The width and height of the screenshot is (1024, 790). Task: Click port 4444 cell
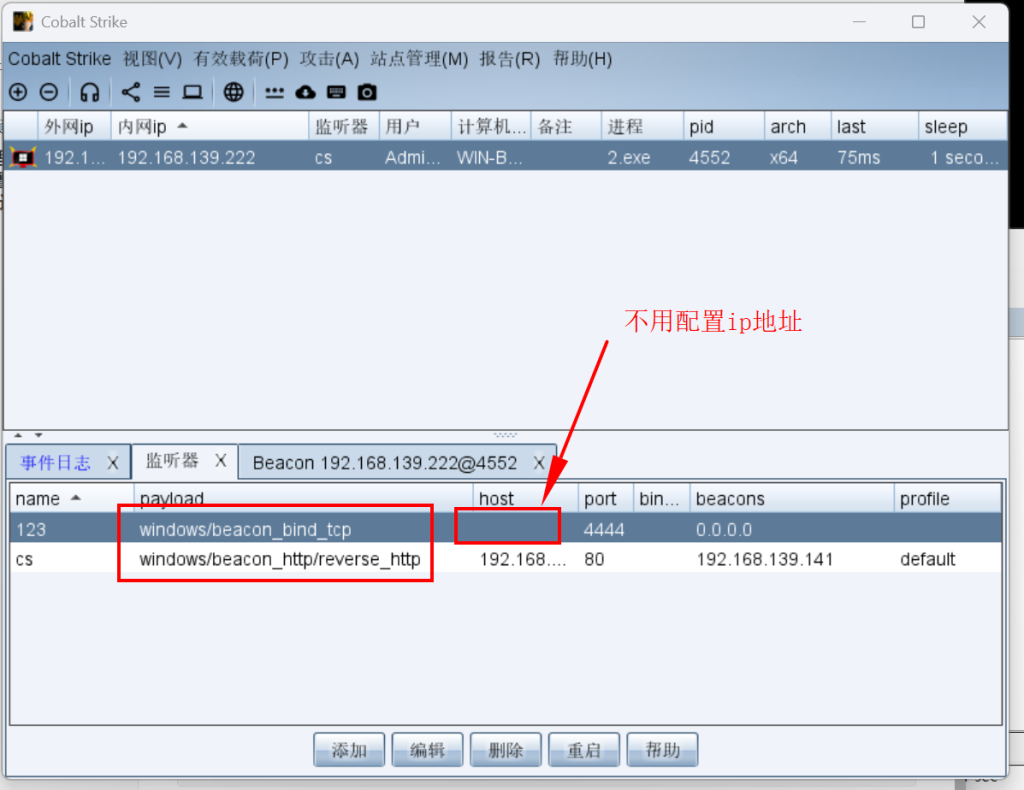tap(604, 529)
